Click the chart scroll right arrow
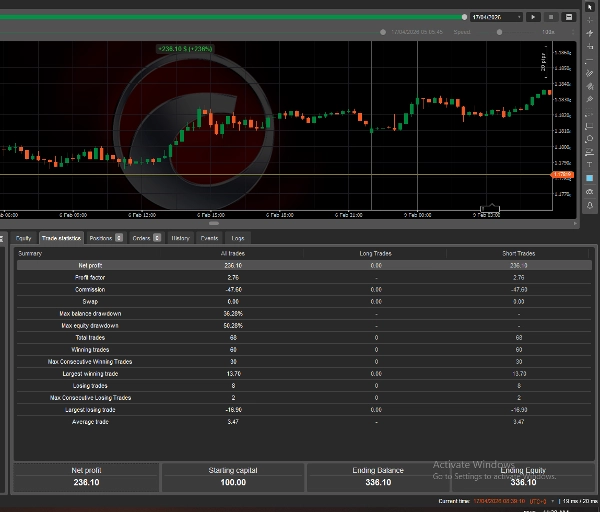The image size is (600, 512). [x=575, y=223]
